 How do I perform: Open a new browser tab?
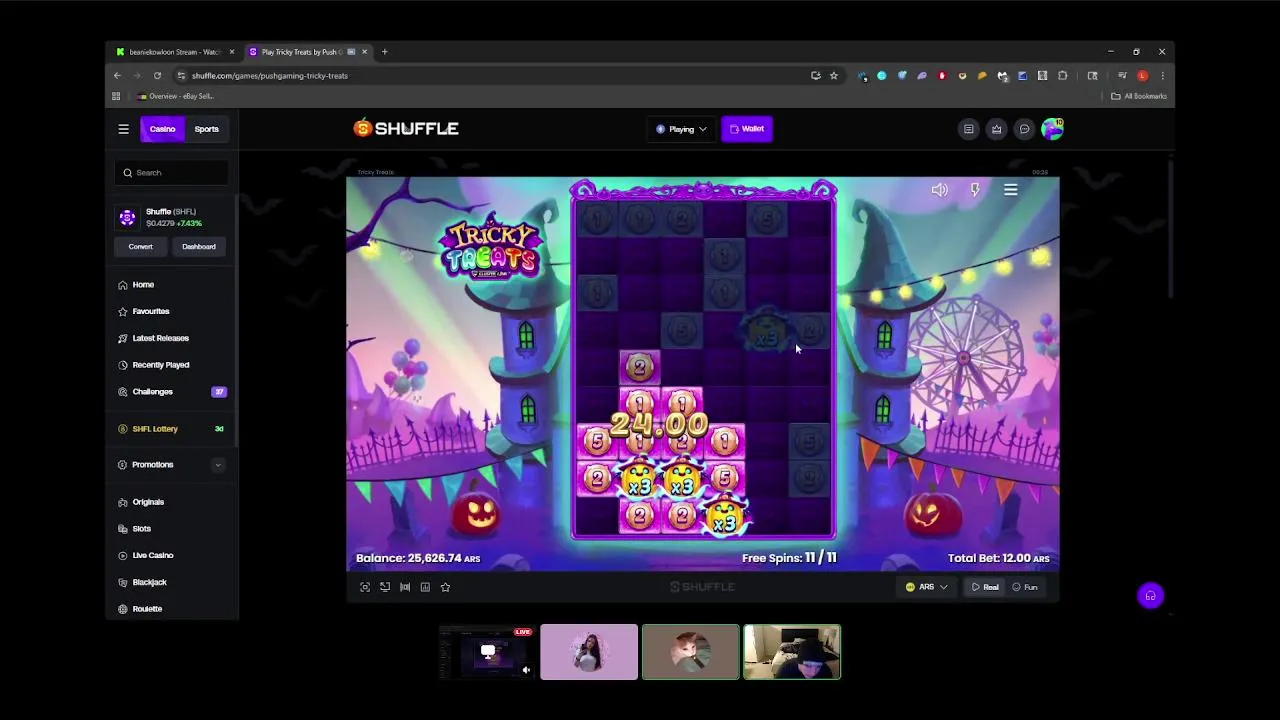[384, 52]
